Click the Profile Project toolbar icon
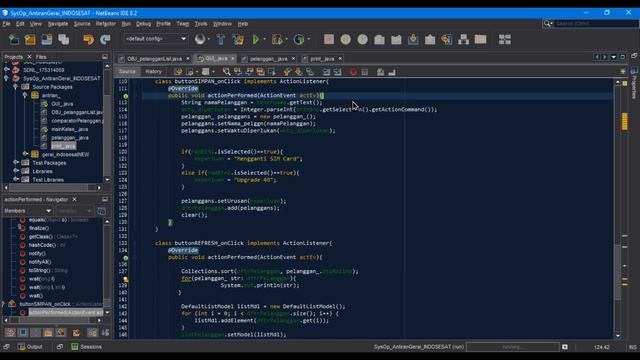The image size is (640, 360). 298,39
